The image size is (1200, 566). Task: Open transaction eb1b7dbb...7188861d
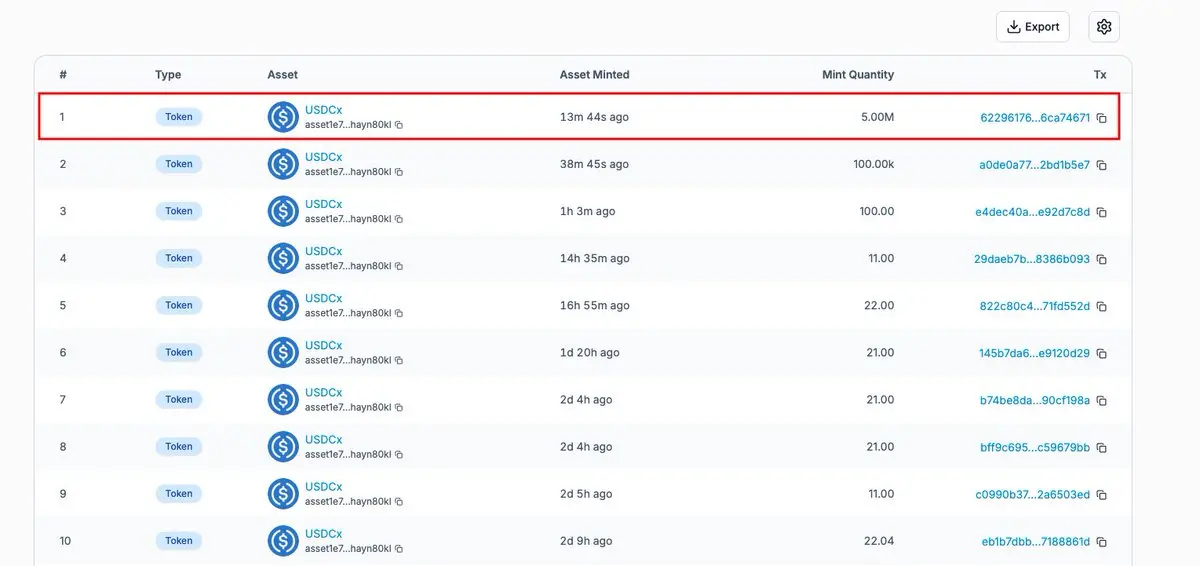pos(1036,542)
